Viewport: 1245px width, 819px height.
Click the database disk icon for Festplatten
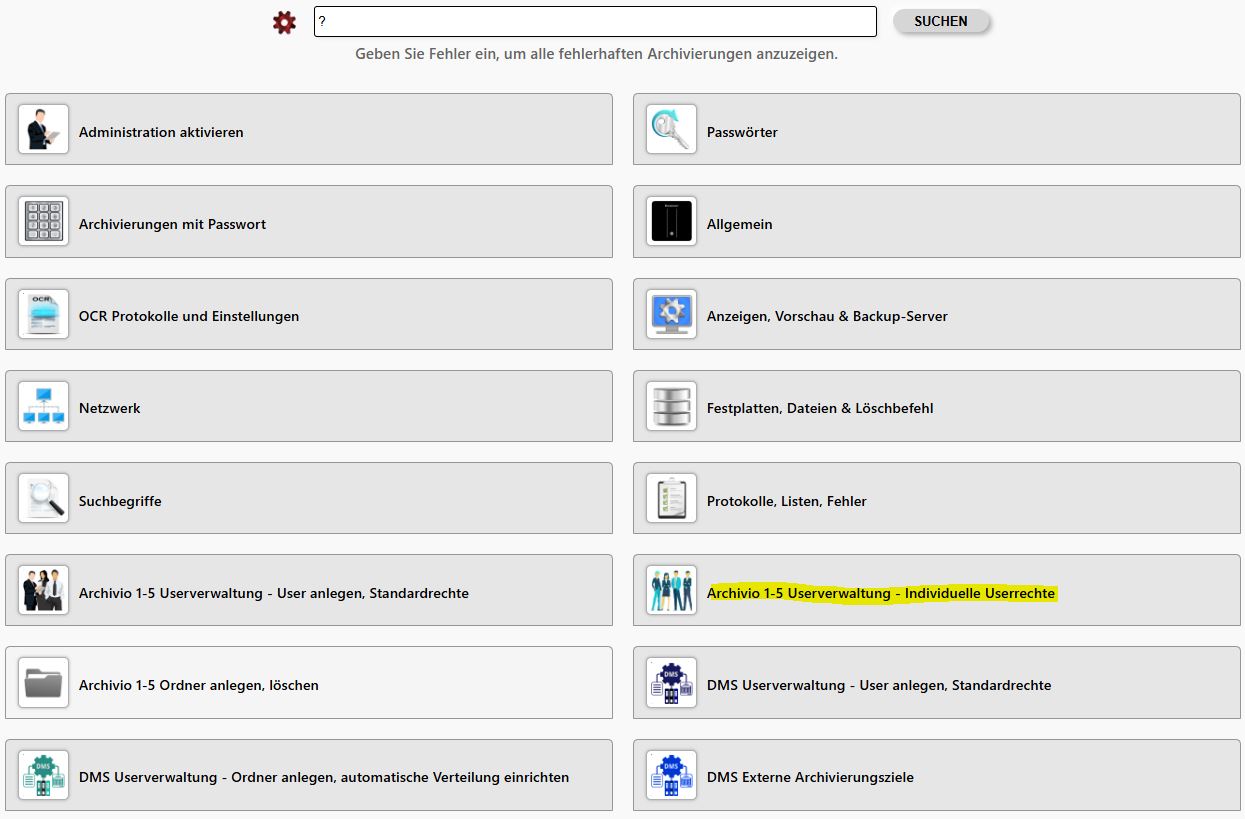(671, 406)
